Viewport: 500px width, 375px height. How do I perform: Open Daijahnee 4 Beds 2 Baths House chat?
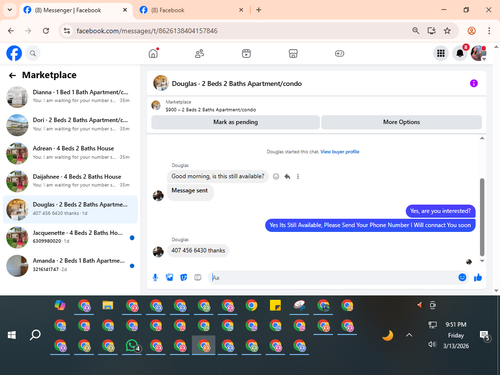coord(70,181)
